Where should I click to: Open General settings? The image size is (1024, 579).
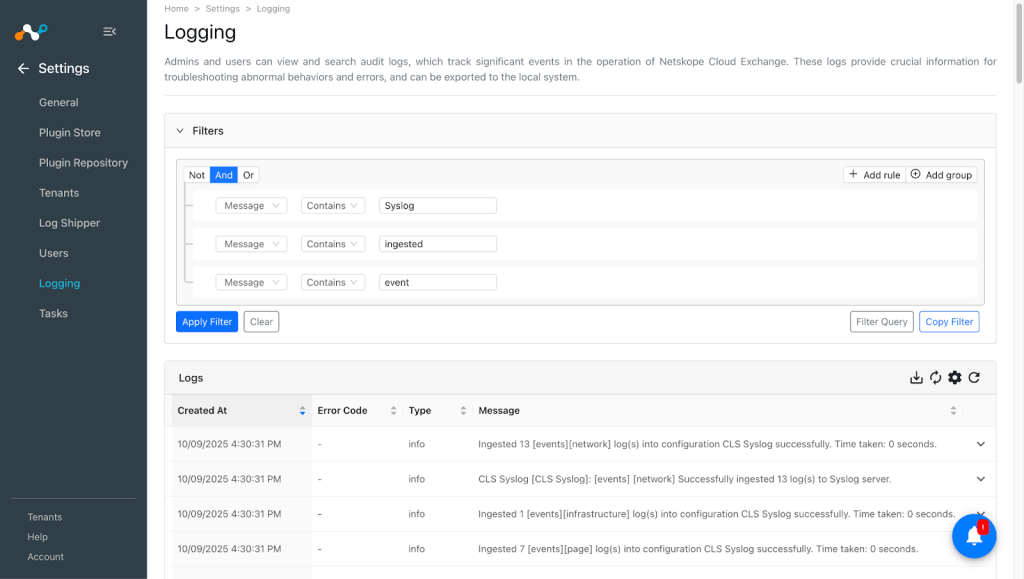tap(59, 102)
